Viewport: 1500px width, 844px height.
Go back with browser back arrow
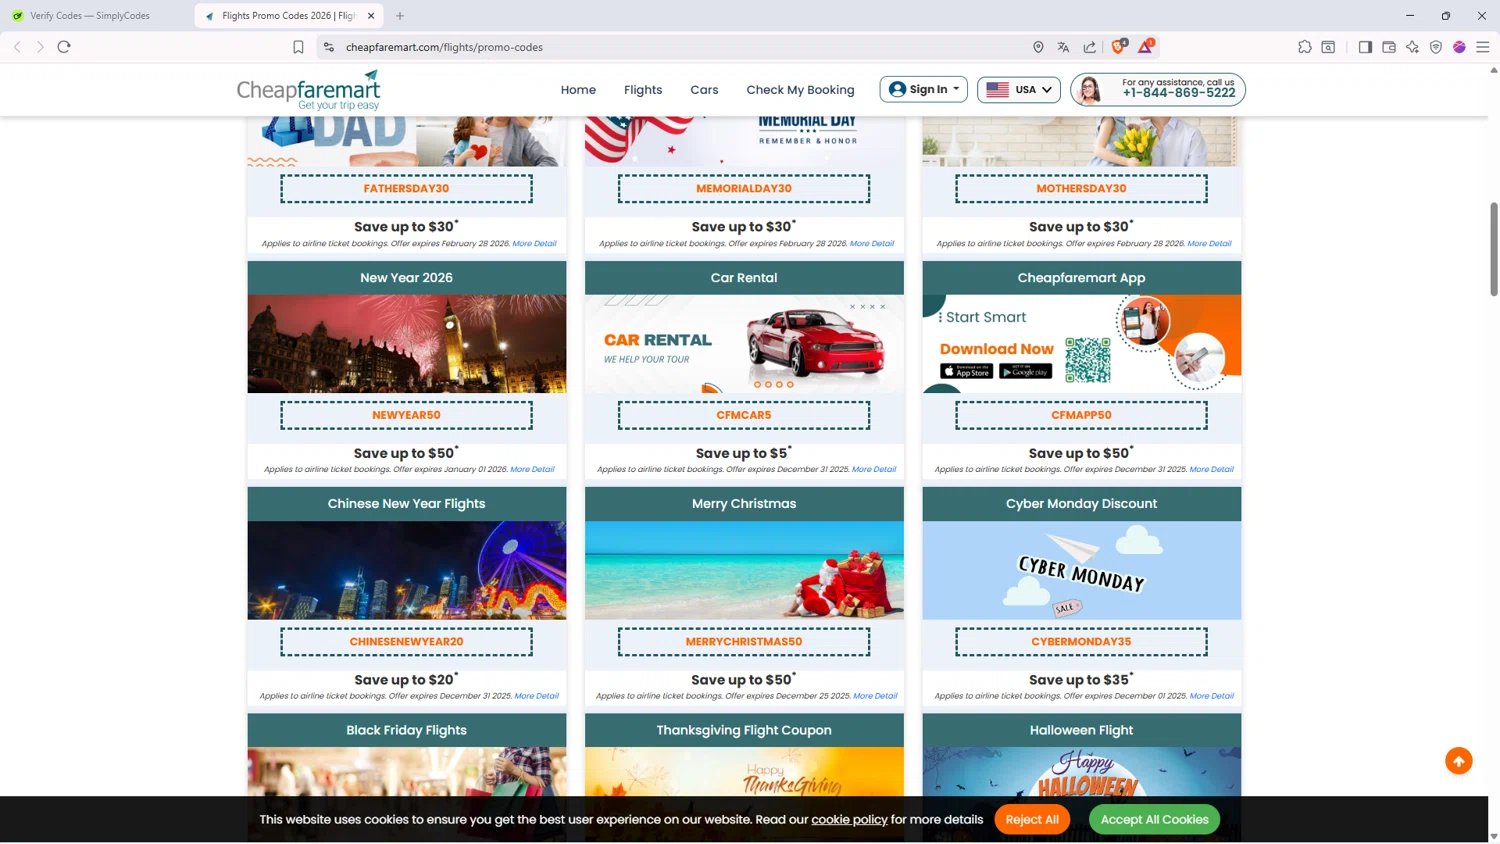pyautogui.click(x=17, y=47)
